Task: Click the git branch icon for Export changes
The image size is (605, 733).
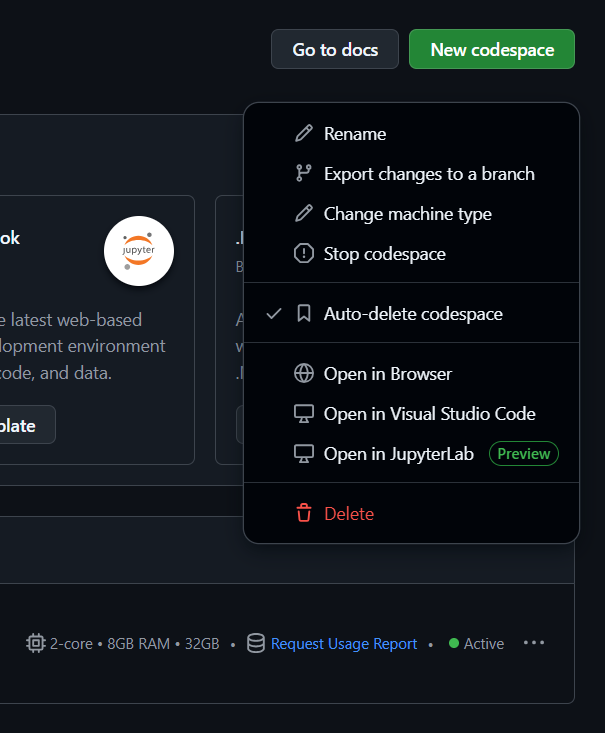Action: click(x=304, y=173)
